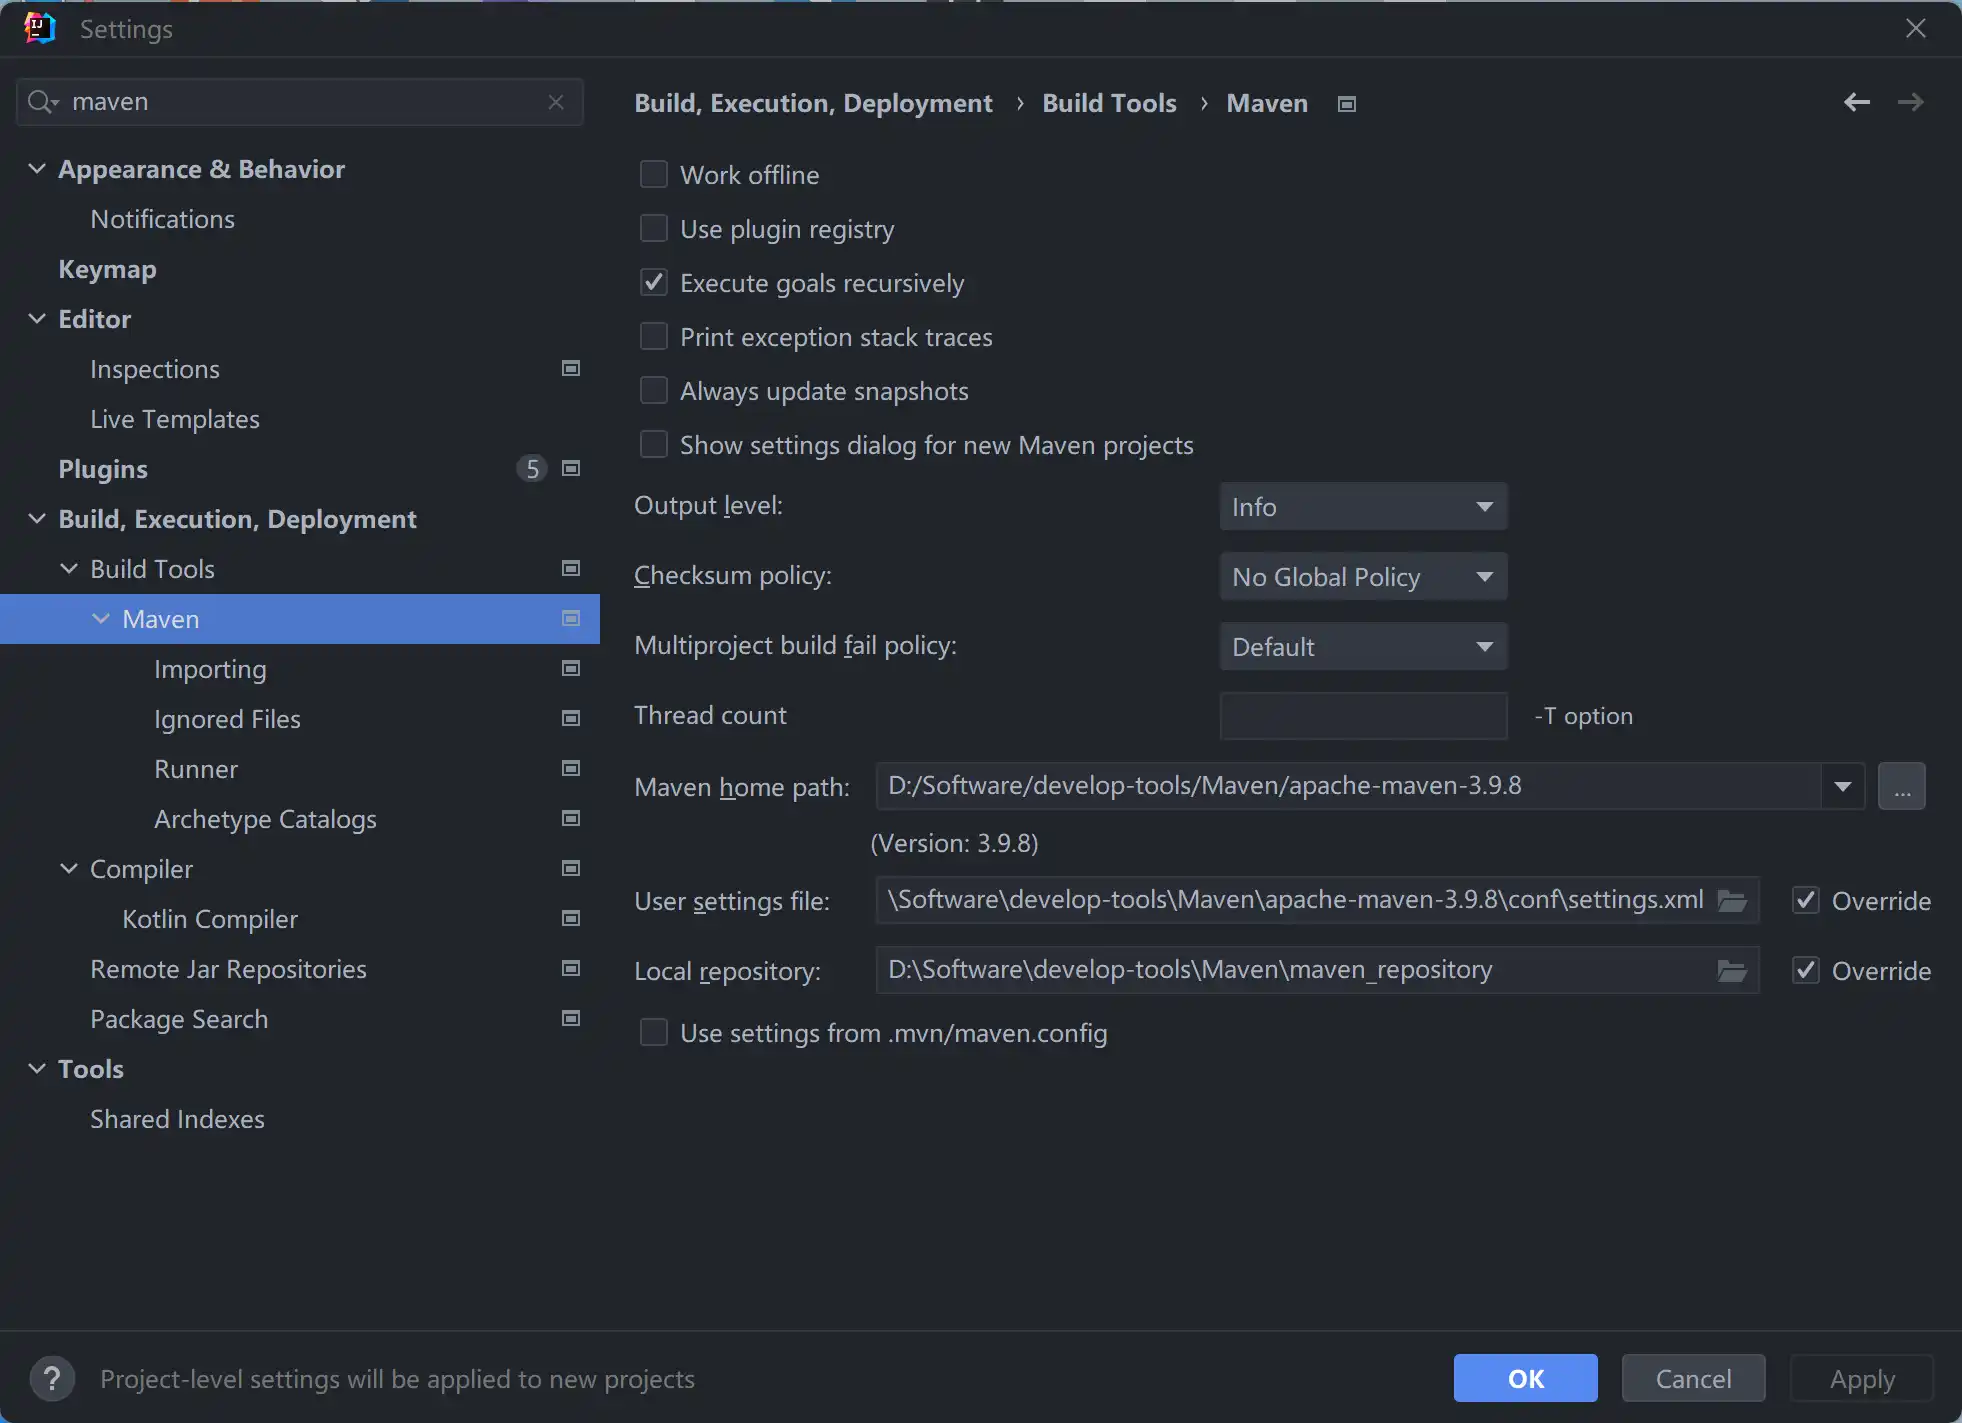
Task: Collapse the Editor section
Action: pos(37,318)
